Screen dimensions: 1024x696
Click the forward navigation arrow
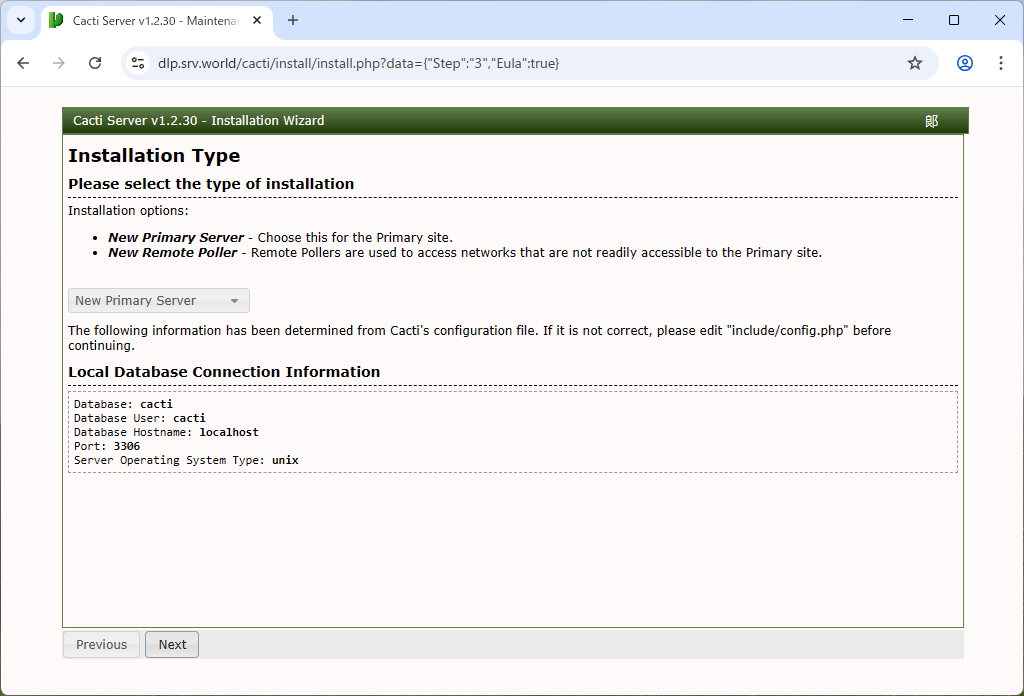coord(59,63)
